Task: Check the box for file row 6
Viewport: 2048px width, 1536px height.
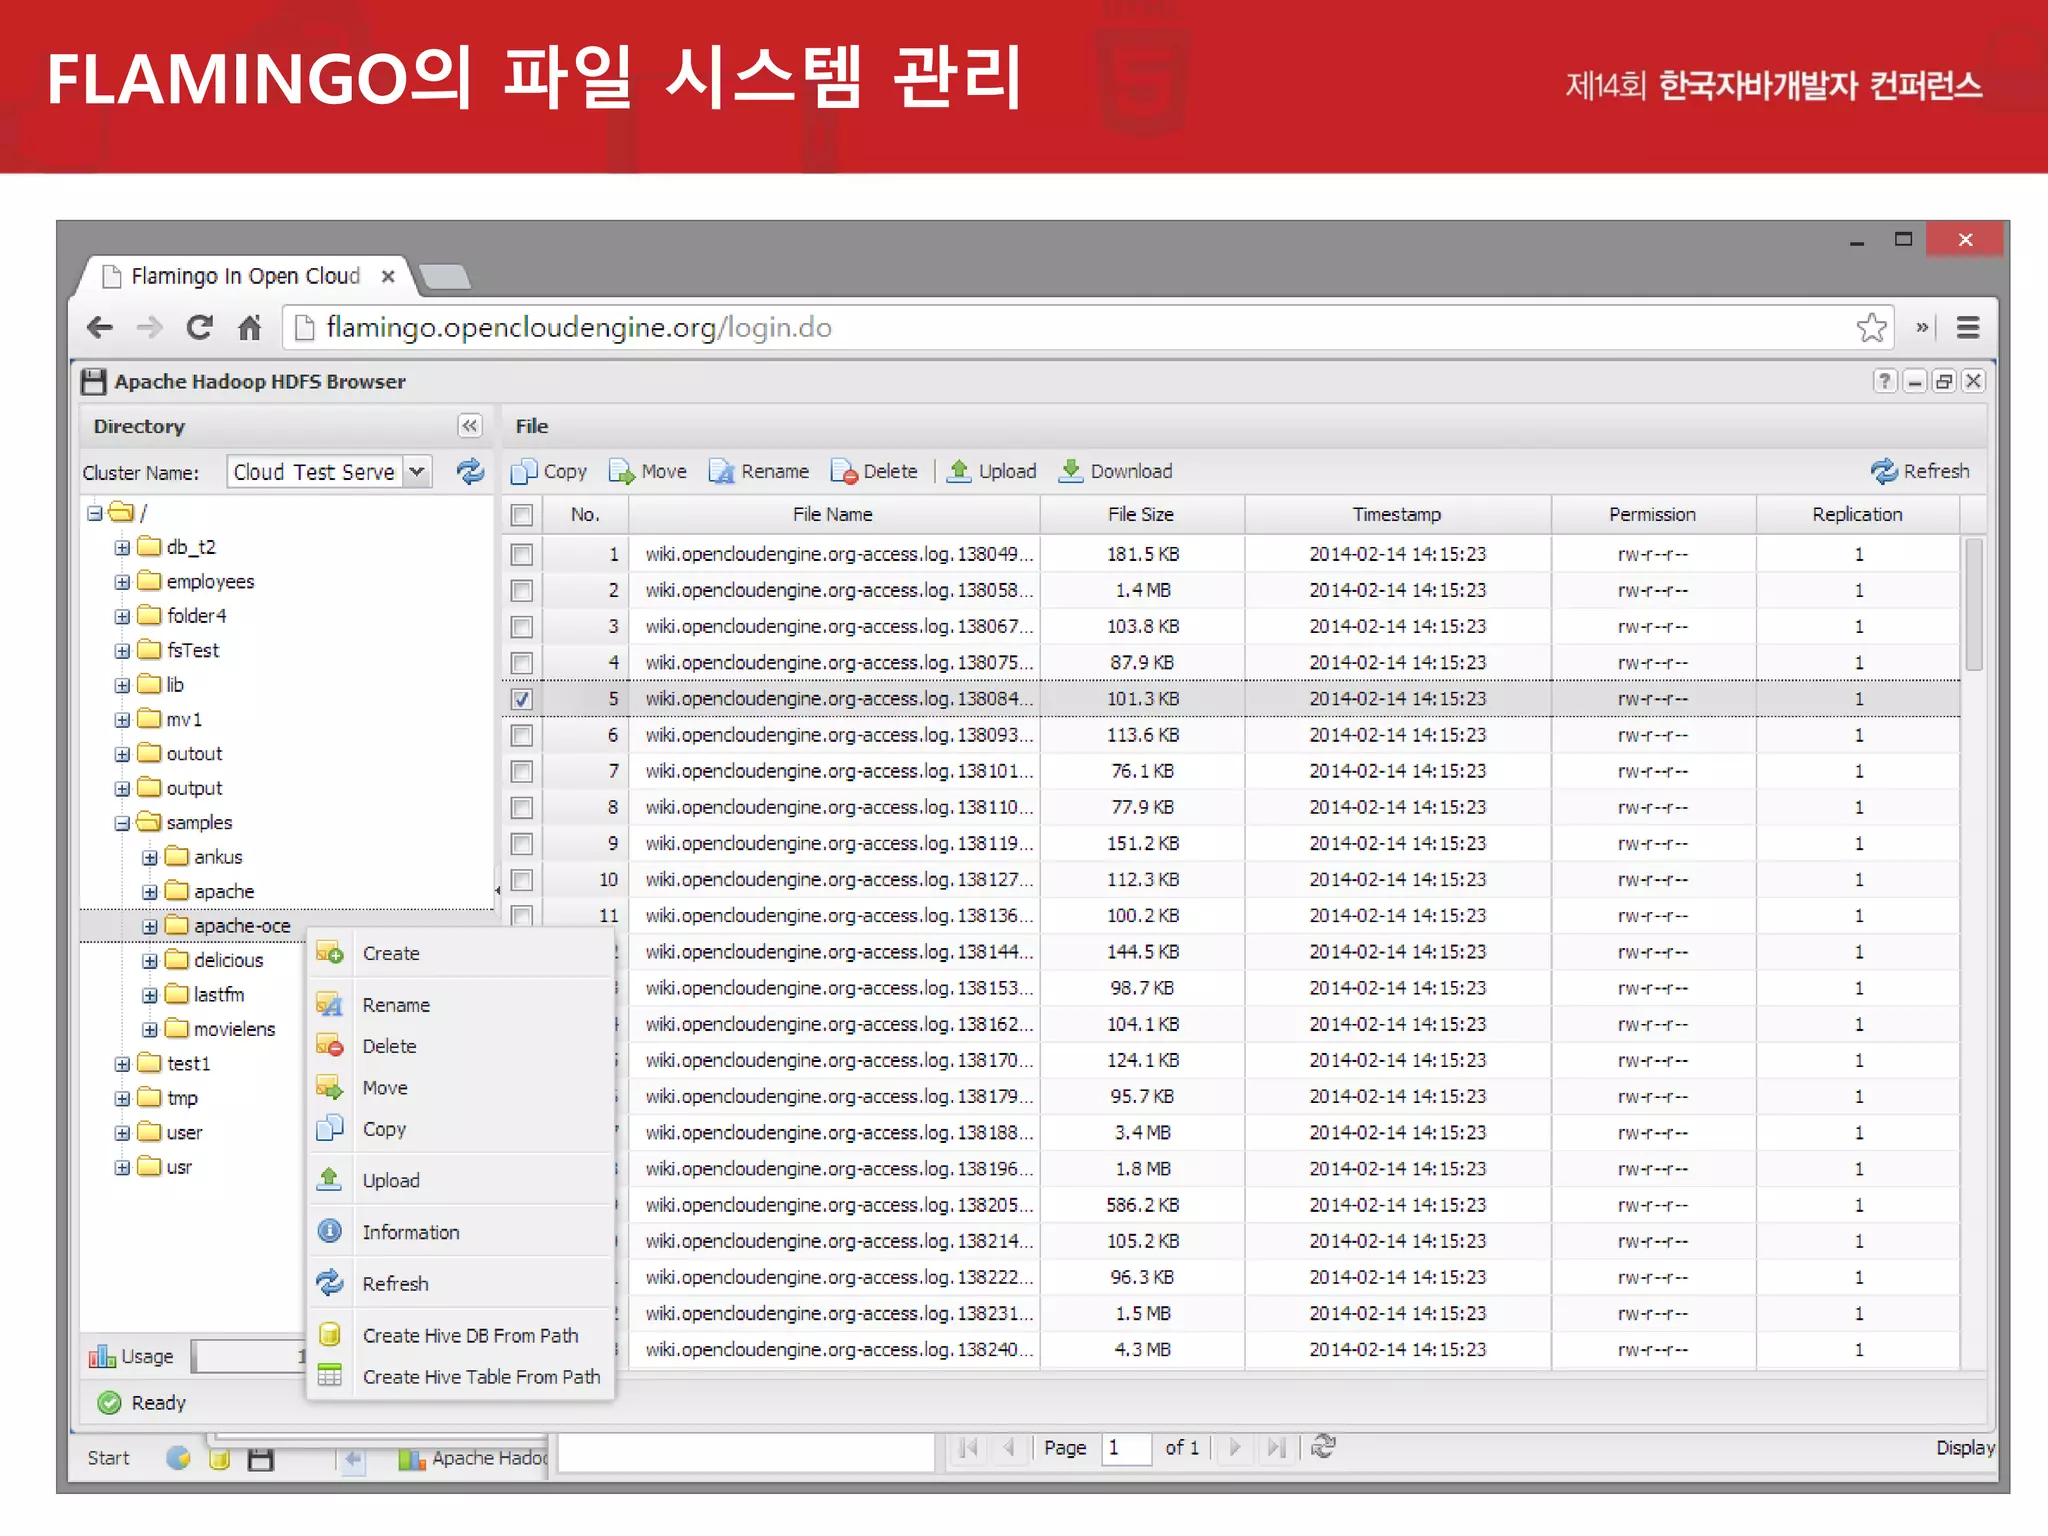Action: tap(522, 735)
